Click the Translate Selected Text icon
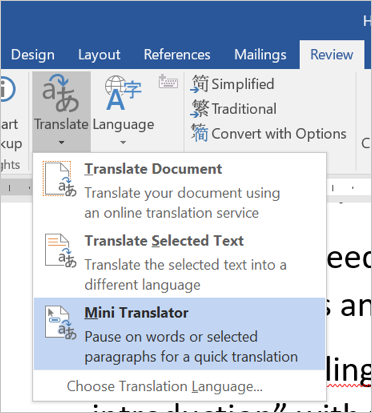This screenshot has height=413, width=372. click(x=61, y=251)
